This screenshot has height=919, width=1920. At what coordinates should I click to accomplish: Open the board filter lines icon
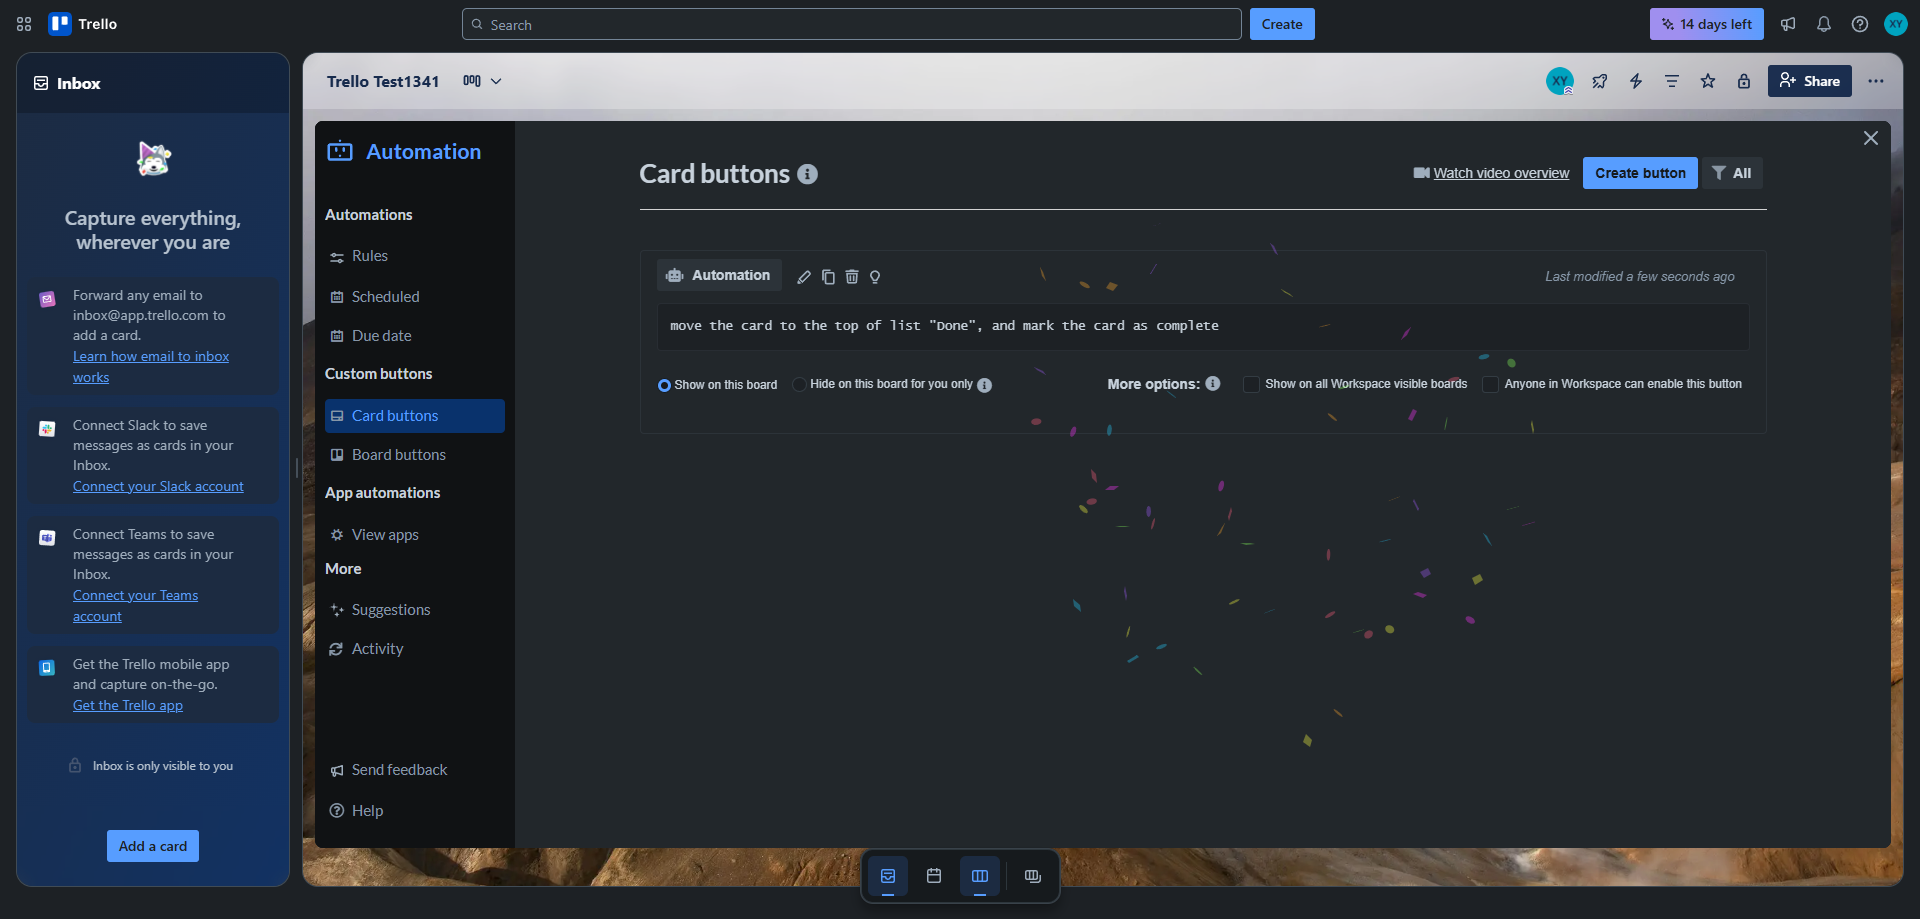pos(1672,81)
